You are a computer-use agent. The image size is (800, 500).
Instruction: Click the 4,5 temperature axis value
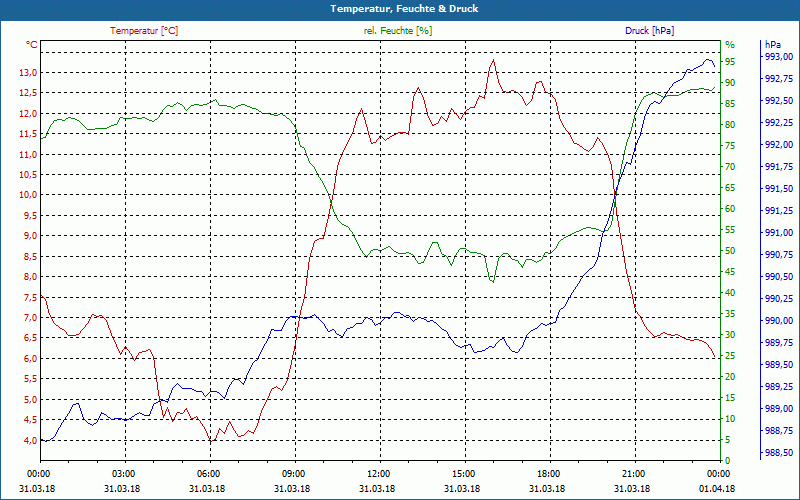coord(30,419)
